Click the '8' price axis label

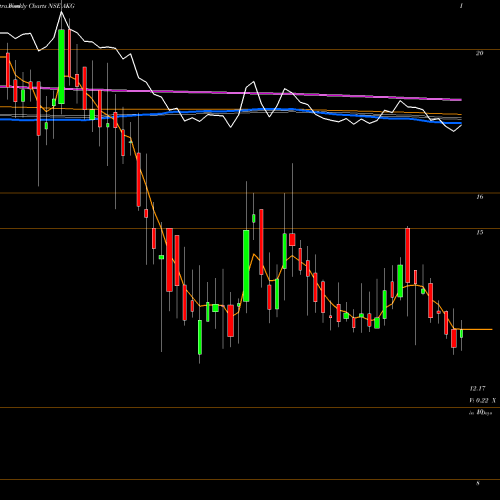(478, 483)
